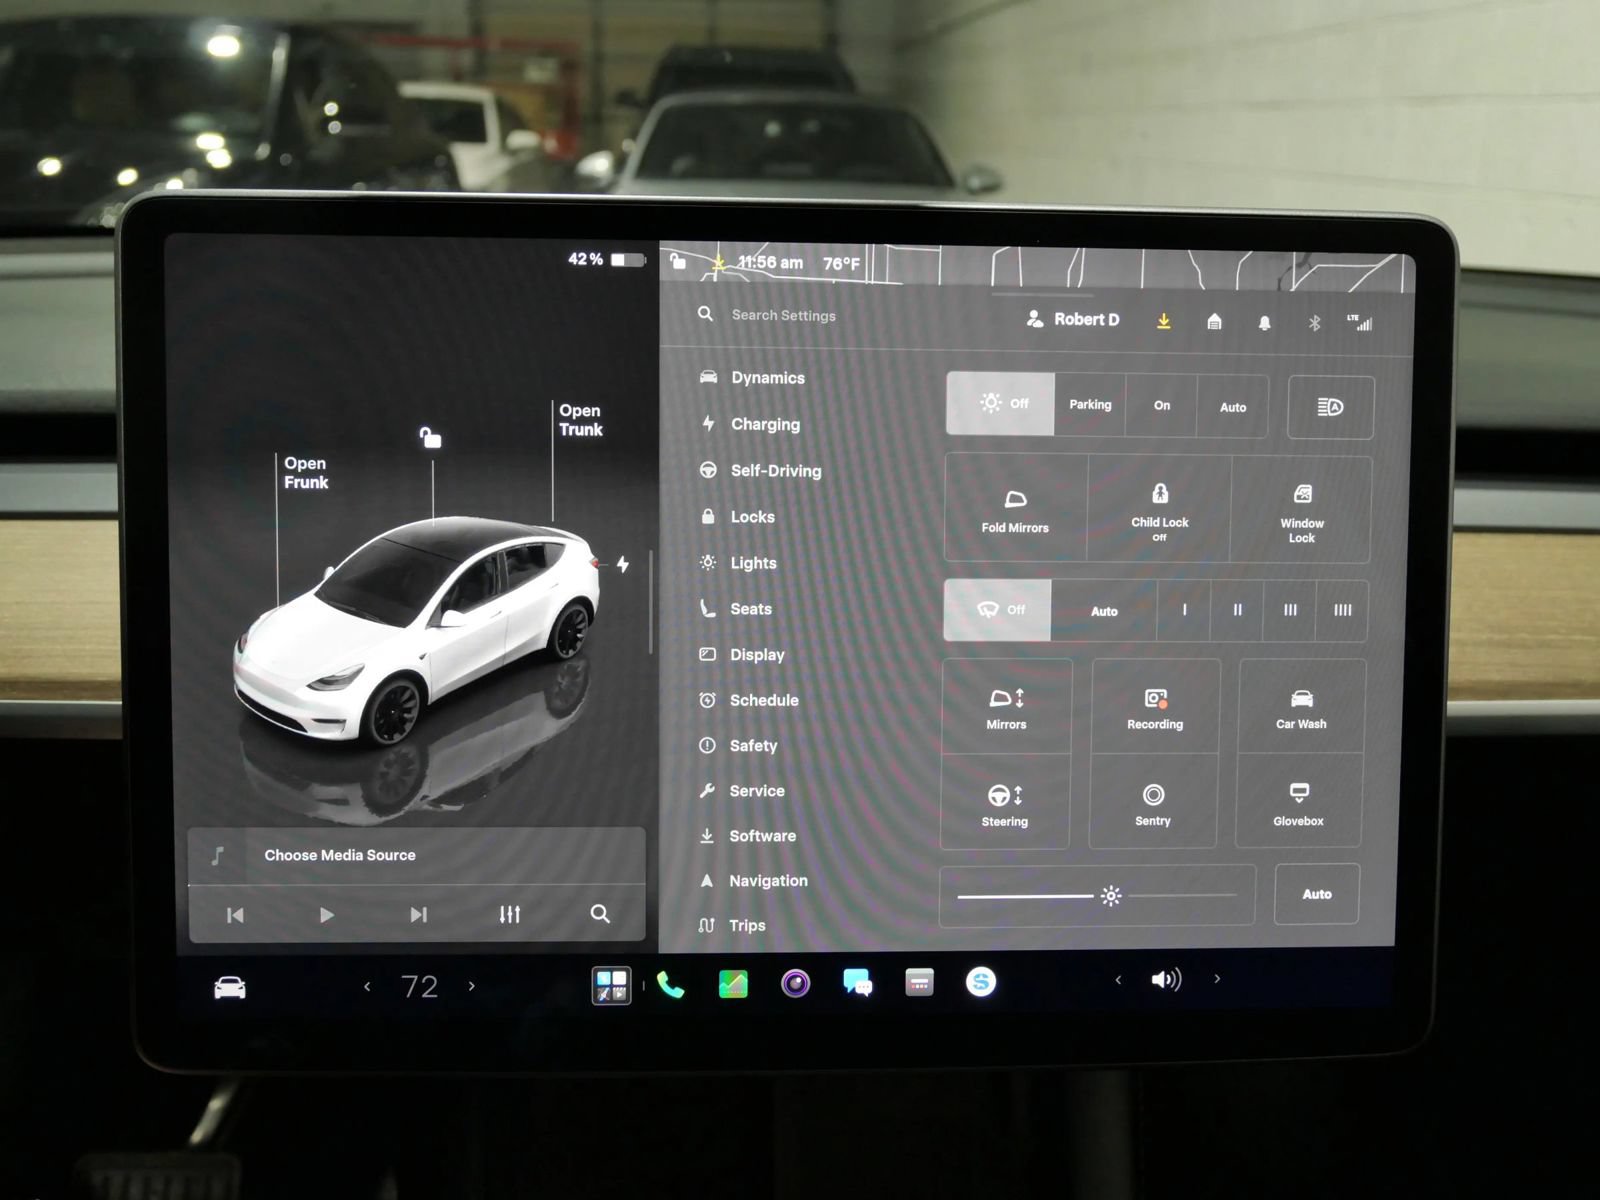
Task: Decrease cabin temperature from 72
Action: (x=367, y=987)
